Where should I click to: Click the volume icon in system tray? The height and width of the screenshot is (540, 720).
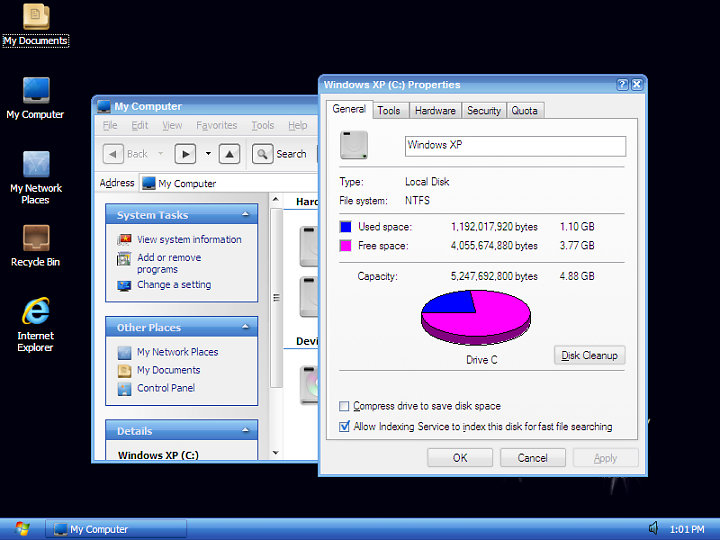pyautogui.click(x=653, y=529)
